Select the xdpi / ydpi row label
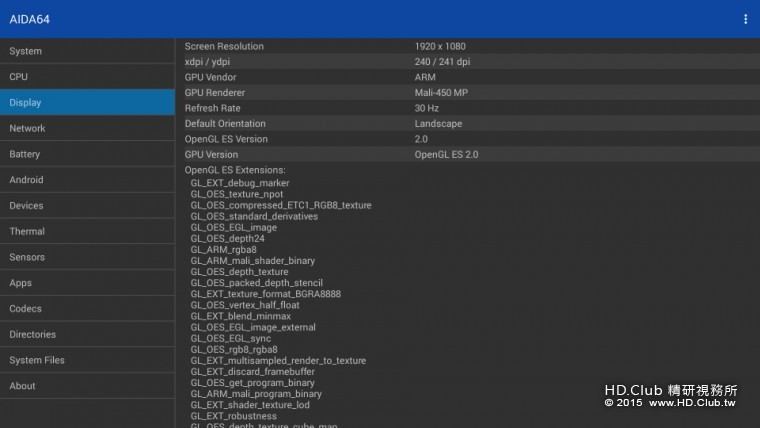This screenshot has height=428, width=760. pyautogui.click(x=207, y=62)
